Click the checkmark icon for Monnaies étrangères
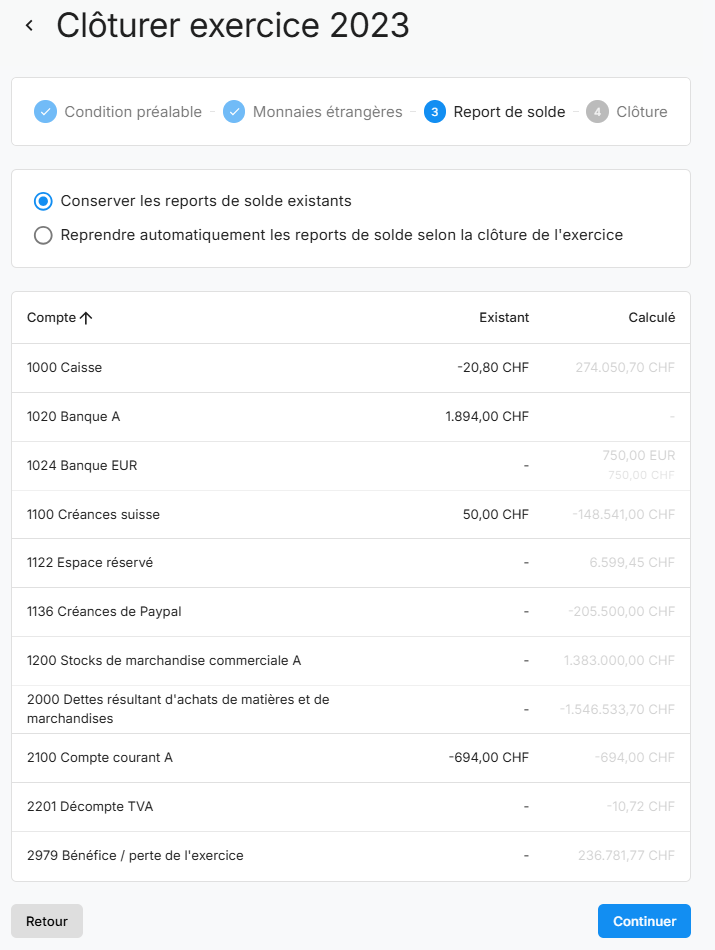The height and width of the screenshot is (950, 715). click(x=234, y=112)
